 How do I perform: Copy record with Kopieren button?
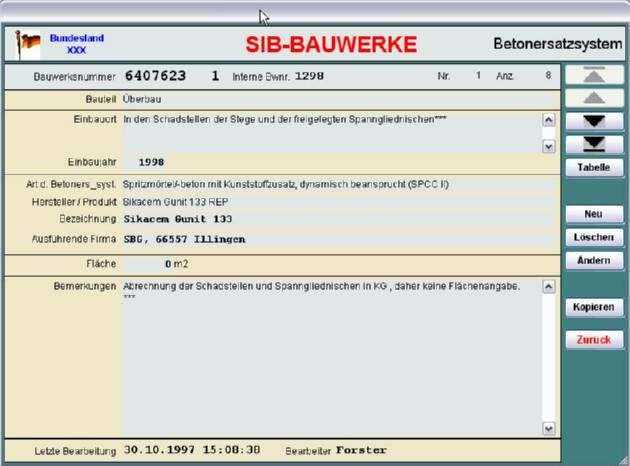(594, 307)
